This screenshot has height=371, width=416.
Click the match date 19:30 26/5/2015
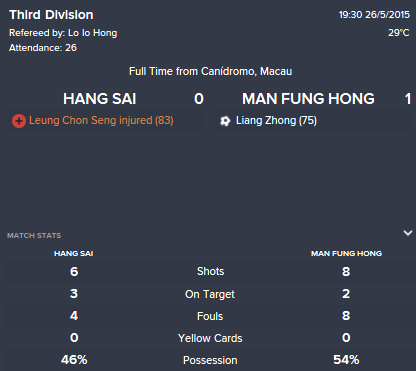coord(374,15)
